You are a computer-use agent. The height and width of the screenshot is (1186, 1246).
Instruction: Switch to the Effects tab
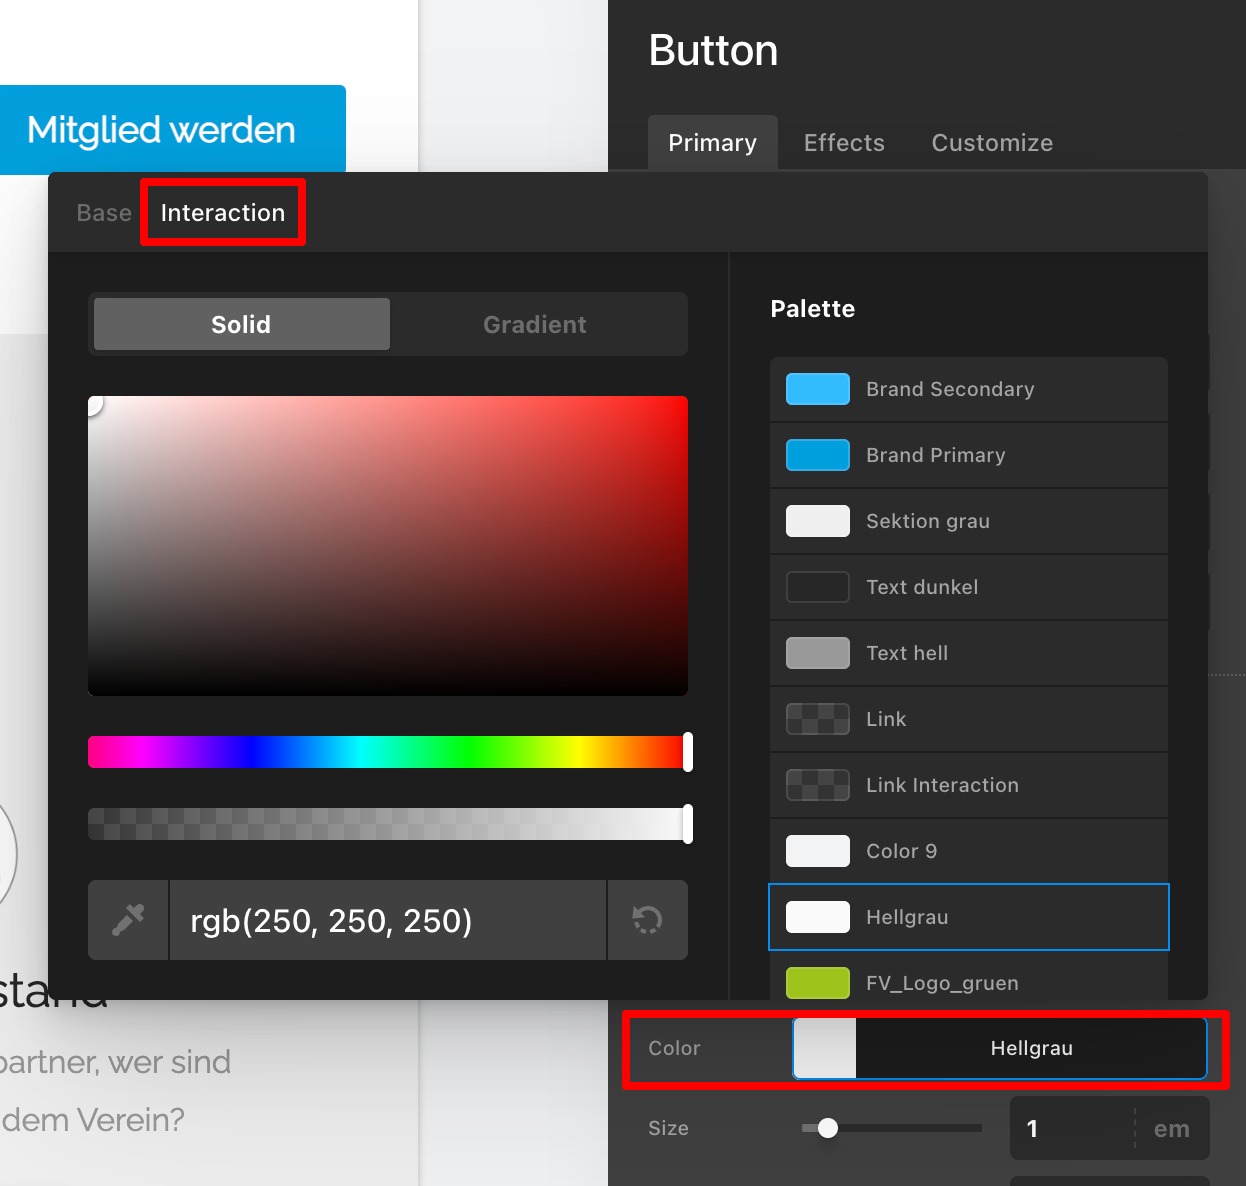tap(844, 143)
